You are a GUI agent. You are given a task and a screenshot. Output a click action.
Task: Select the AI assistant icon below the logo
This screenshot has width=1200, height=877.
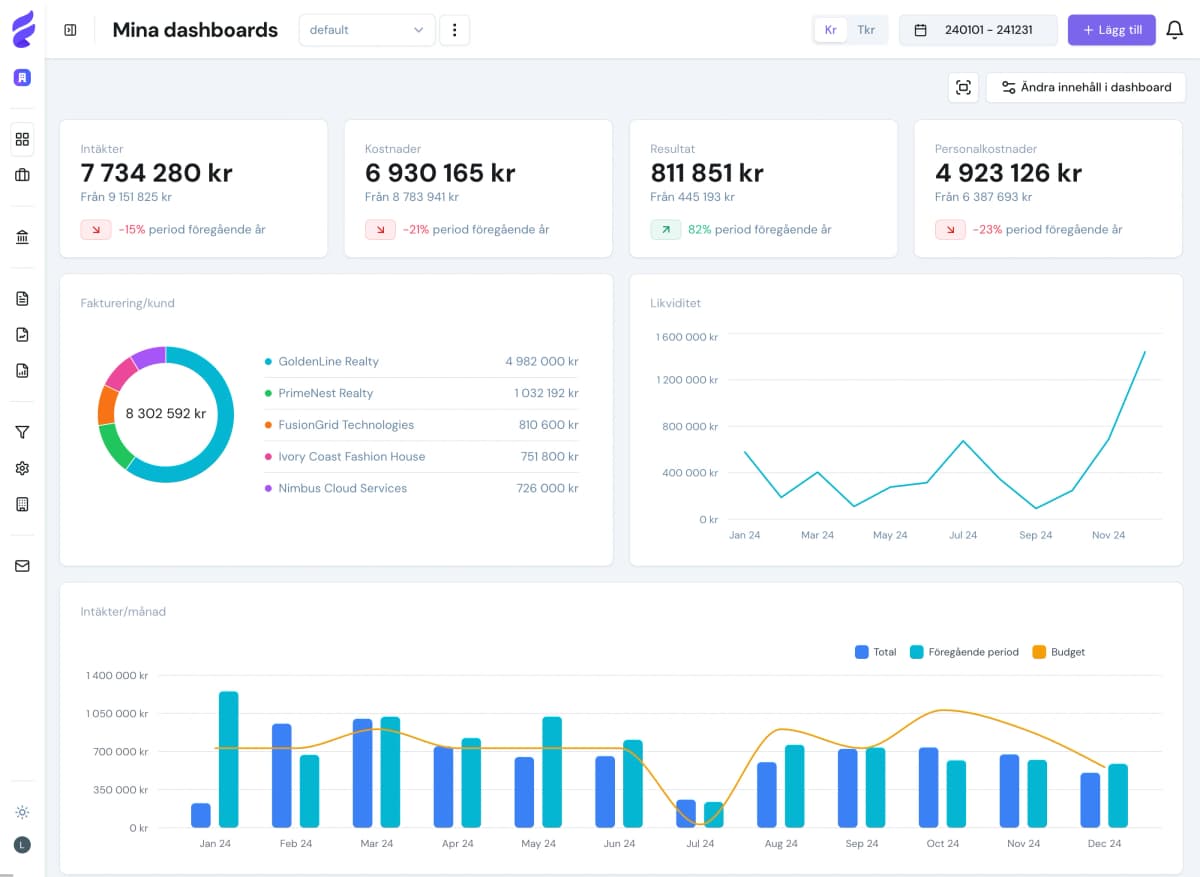pyautogui.click(x=22, y=77)
